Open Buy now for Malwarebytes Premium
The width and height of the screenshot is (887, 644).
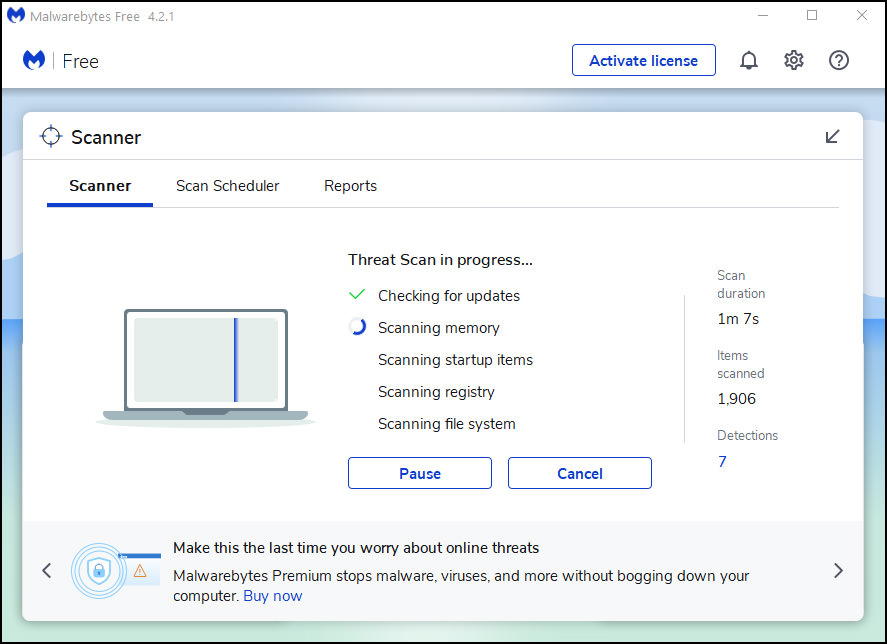tap(272, 595)
